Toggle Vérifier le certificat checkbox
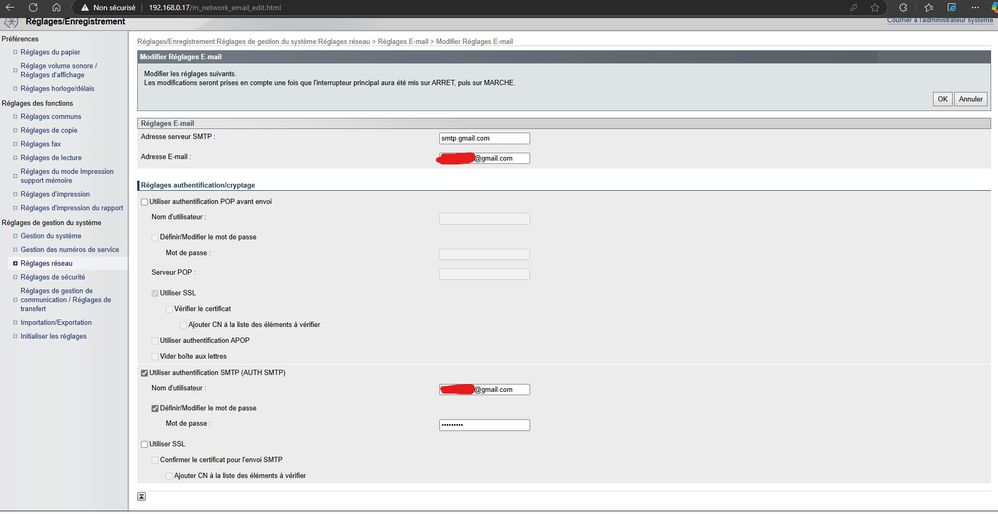Viewport: 998px width, 514px height. pos(169,309)
